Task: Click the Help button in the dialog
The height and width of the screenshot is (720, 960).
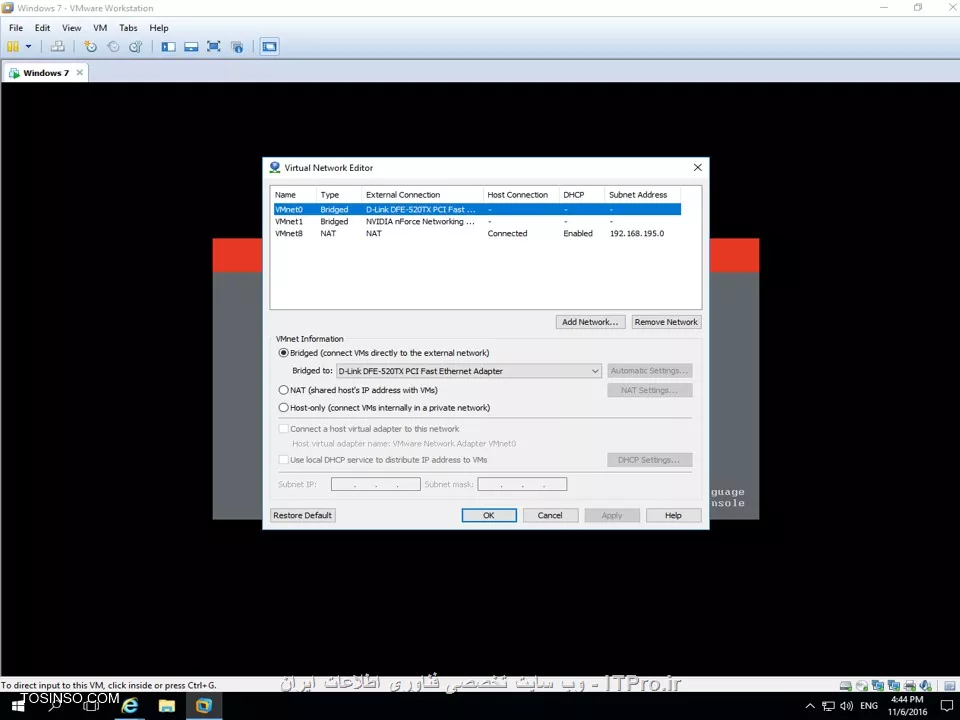Action: tap(673, 516)
